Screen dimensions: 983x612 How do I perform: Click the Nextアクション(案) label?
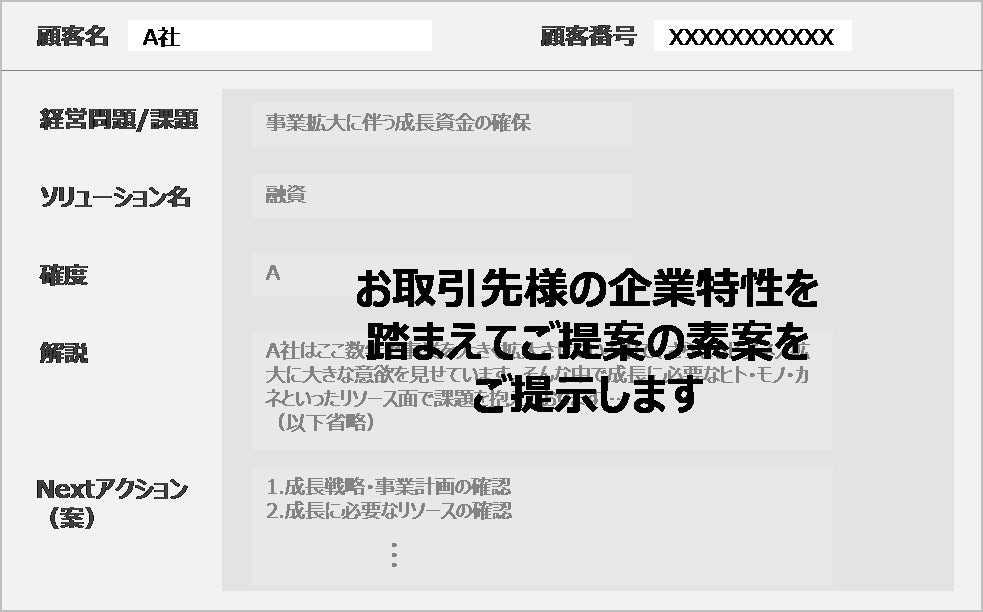112,504
